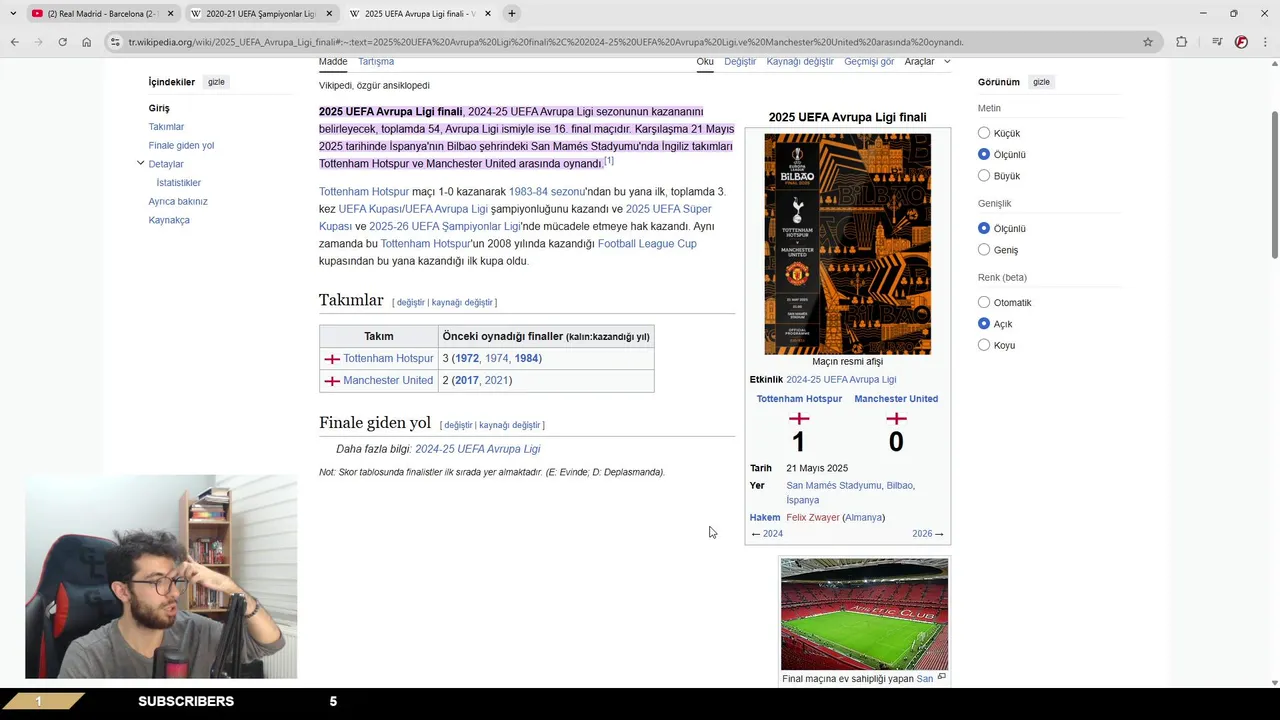This screenshot has height=720, width=1280.
Task: Open the 1972 final link in table
Action: 466,359
